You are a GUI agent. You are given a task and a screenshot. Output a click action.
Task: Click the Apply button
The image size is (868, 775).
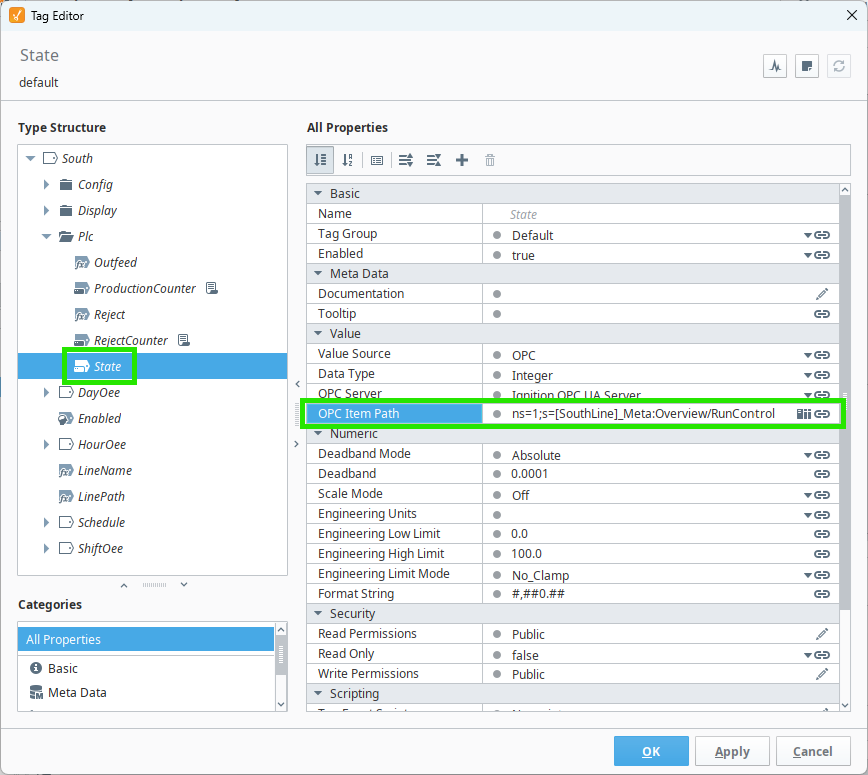point(732,751)
